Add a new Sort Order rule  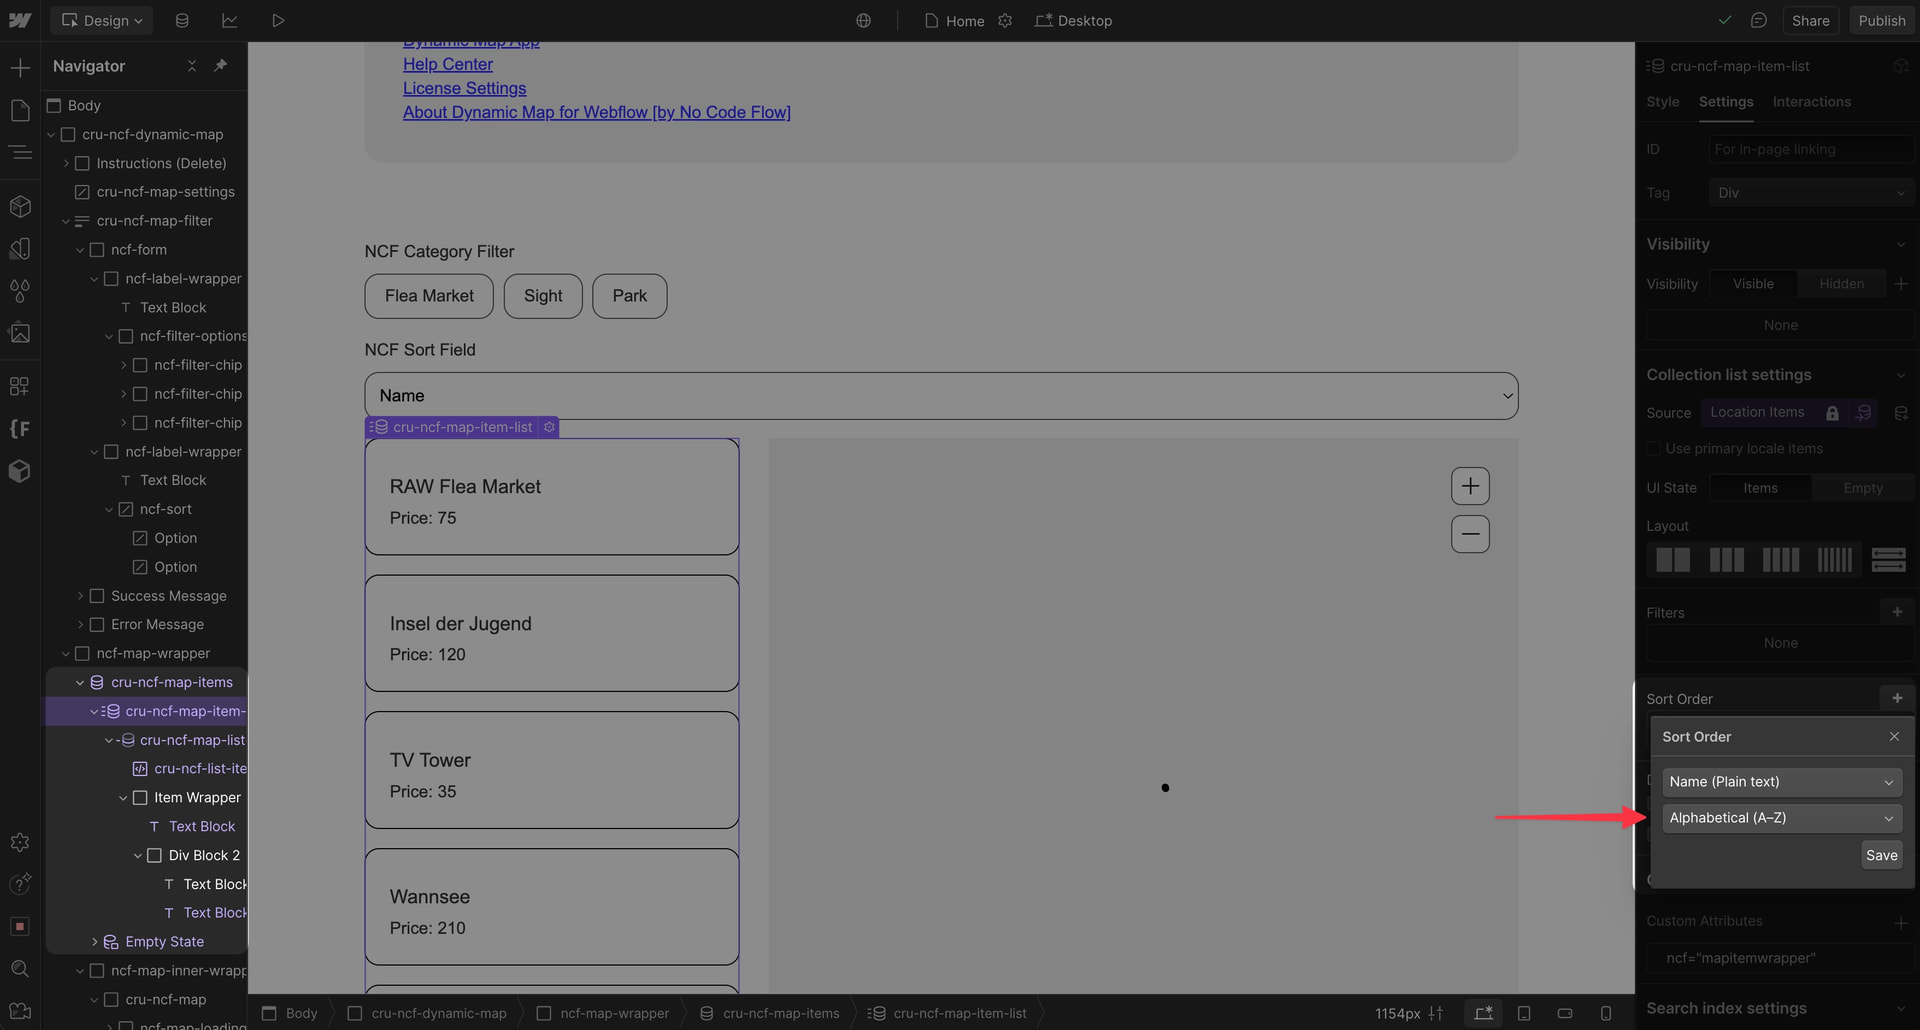[1897, 698]
